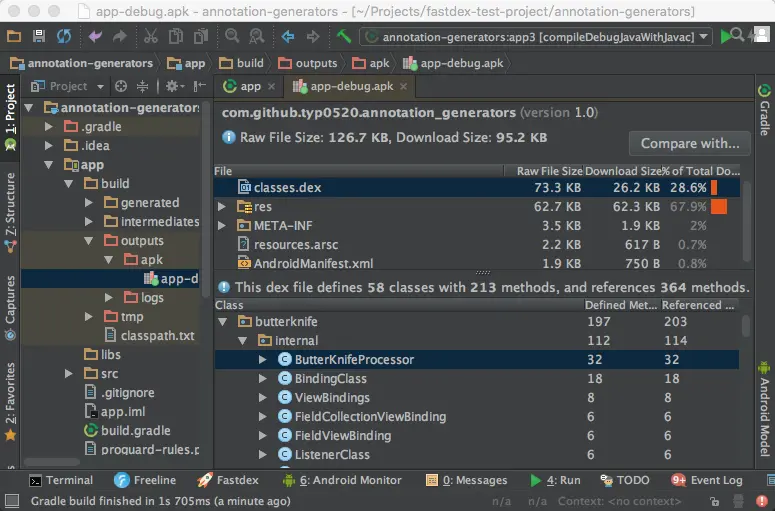Navigate back with the left arrow icon
Image resolution: width=775 pixels, height=511 pixels.
[288, 36]
